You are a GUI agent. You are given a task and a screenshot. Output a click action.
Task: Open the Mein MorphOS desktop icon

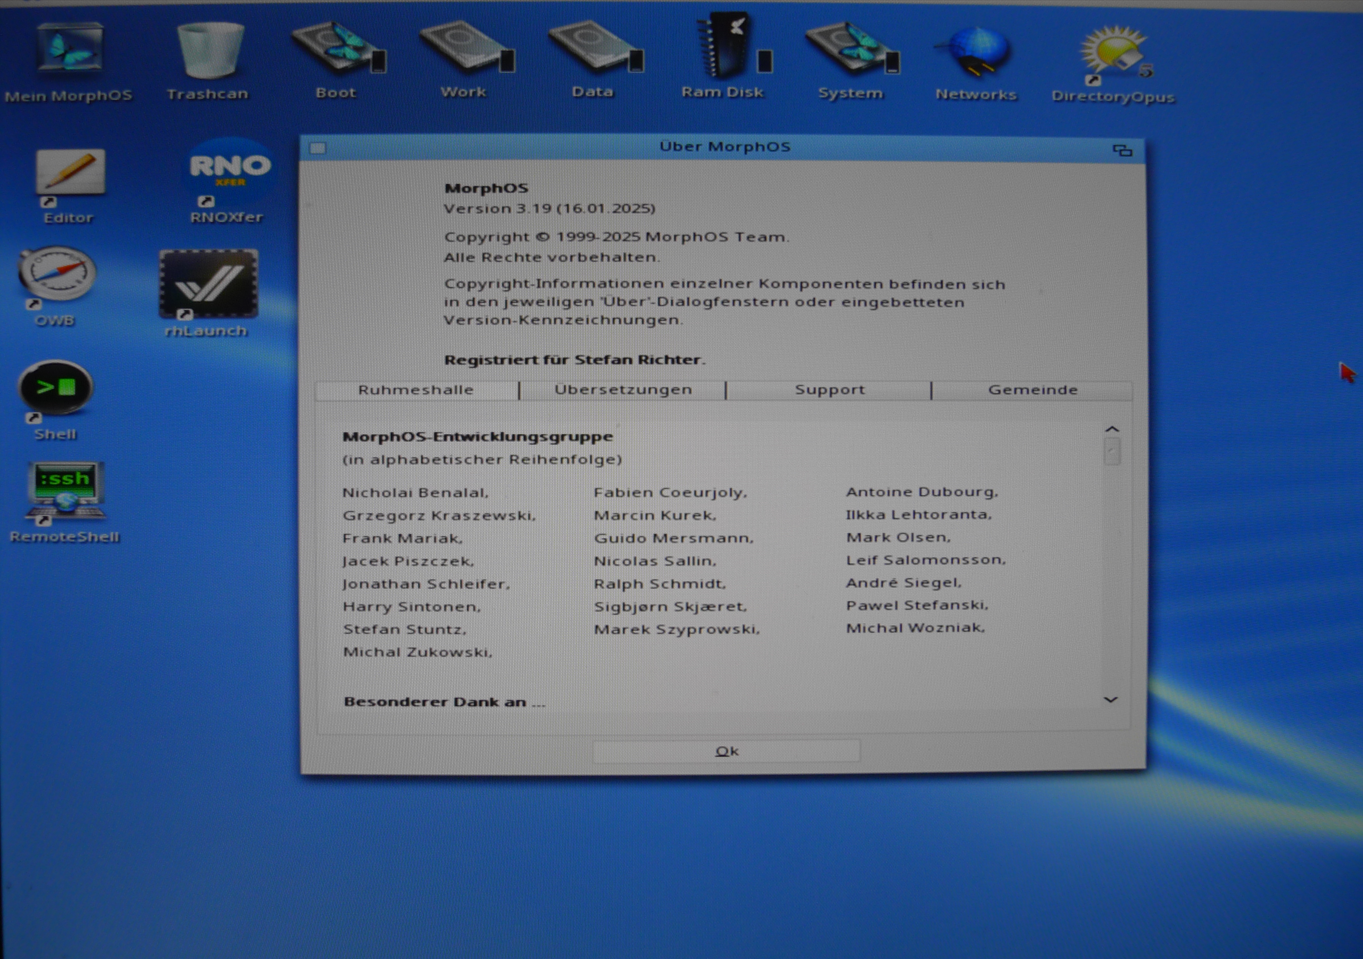tap(69, 50)
